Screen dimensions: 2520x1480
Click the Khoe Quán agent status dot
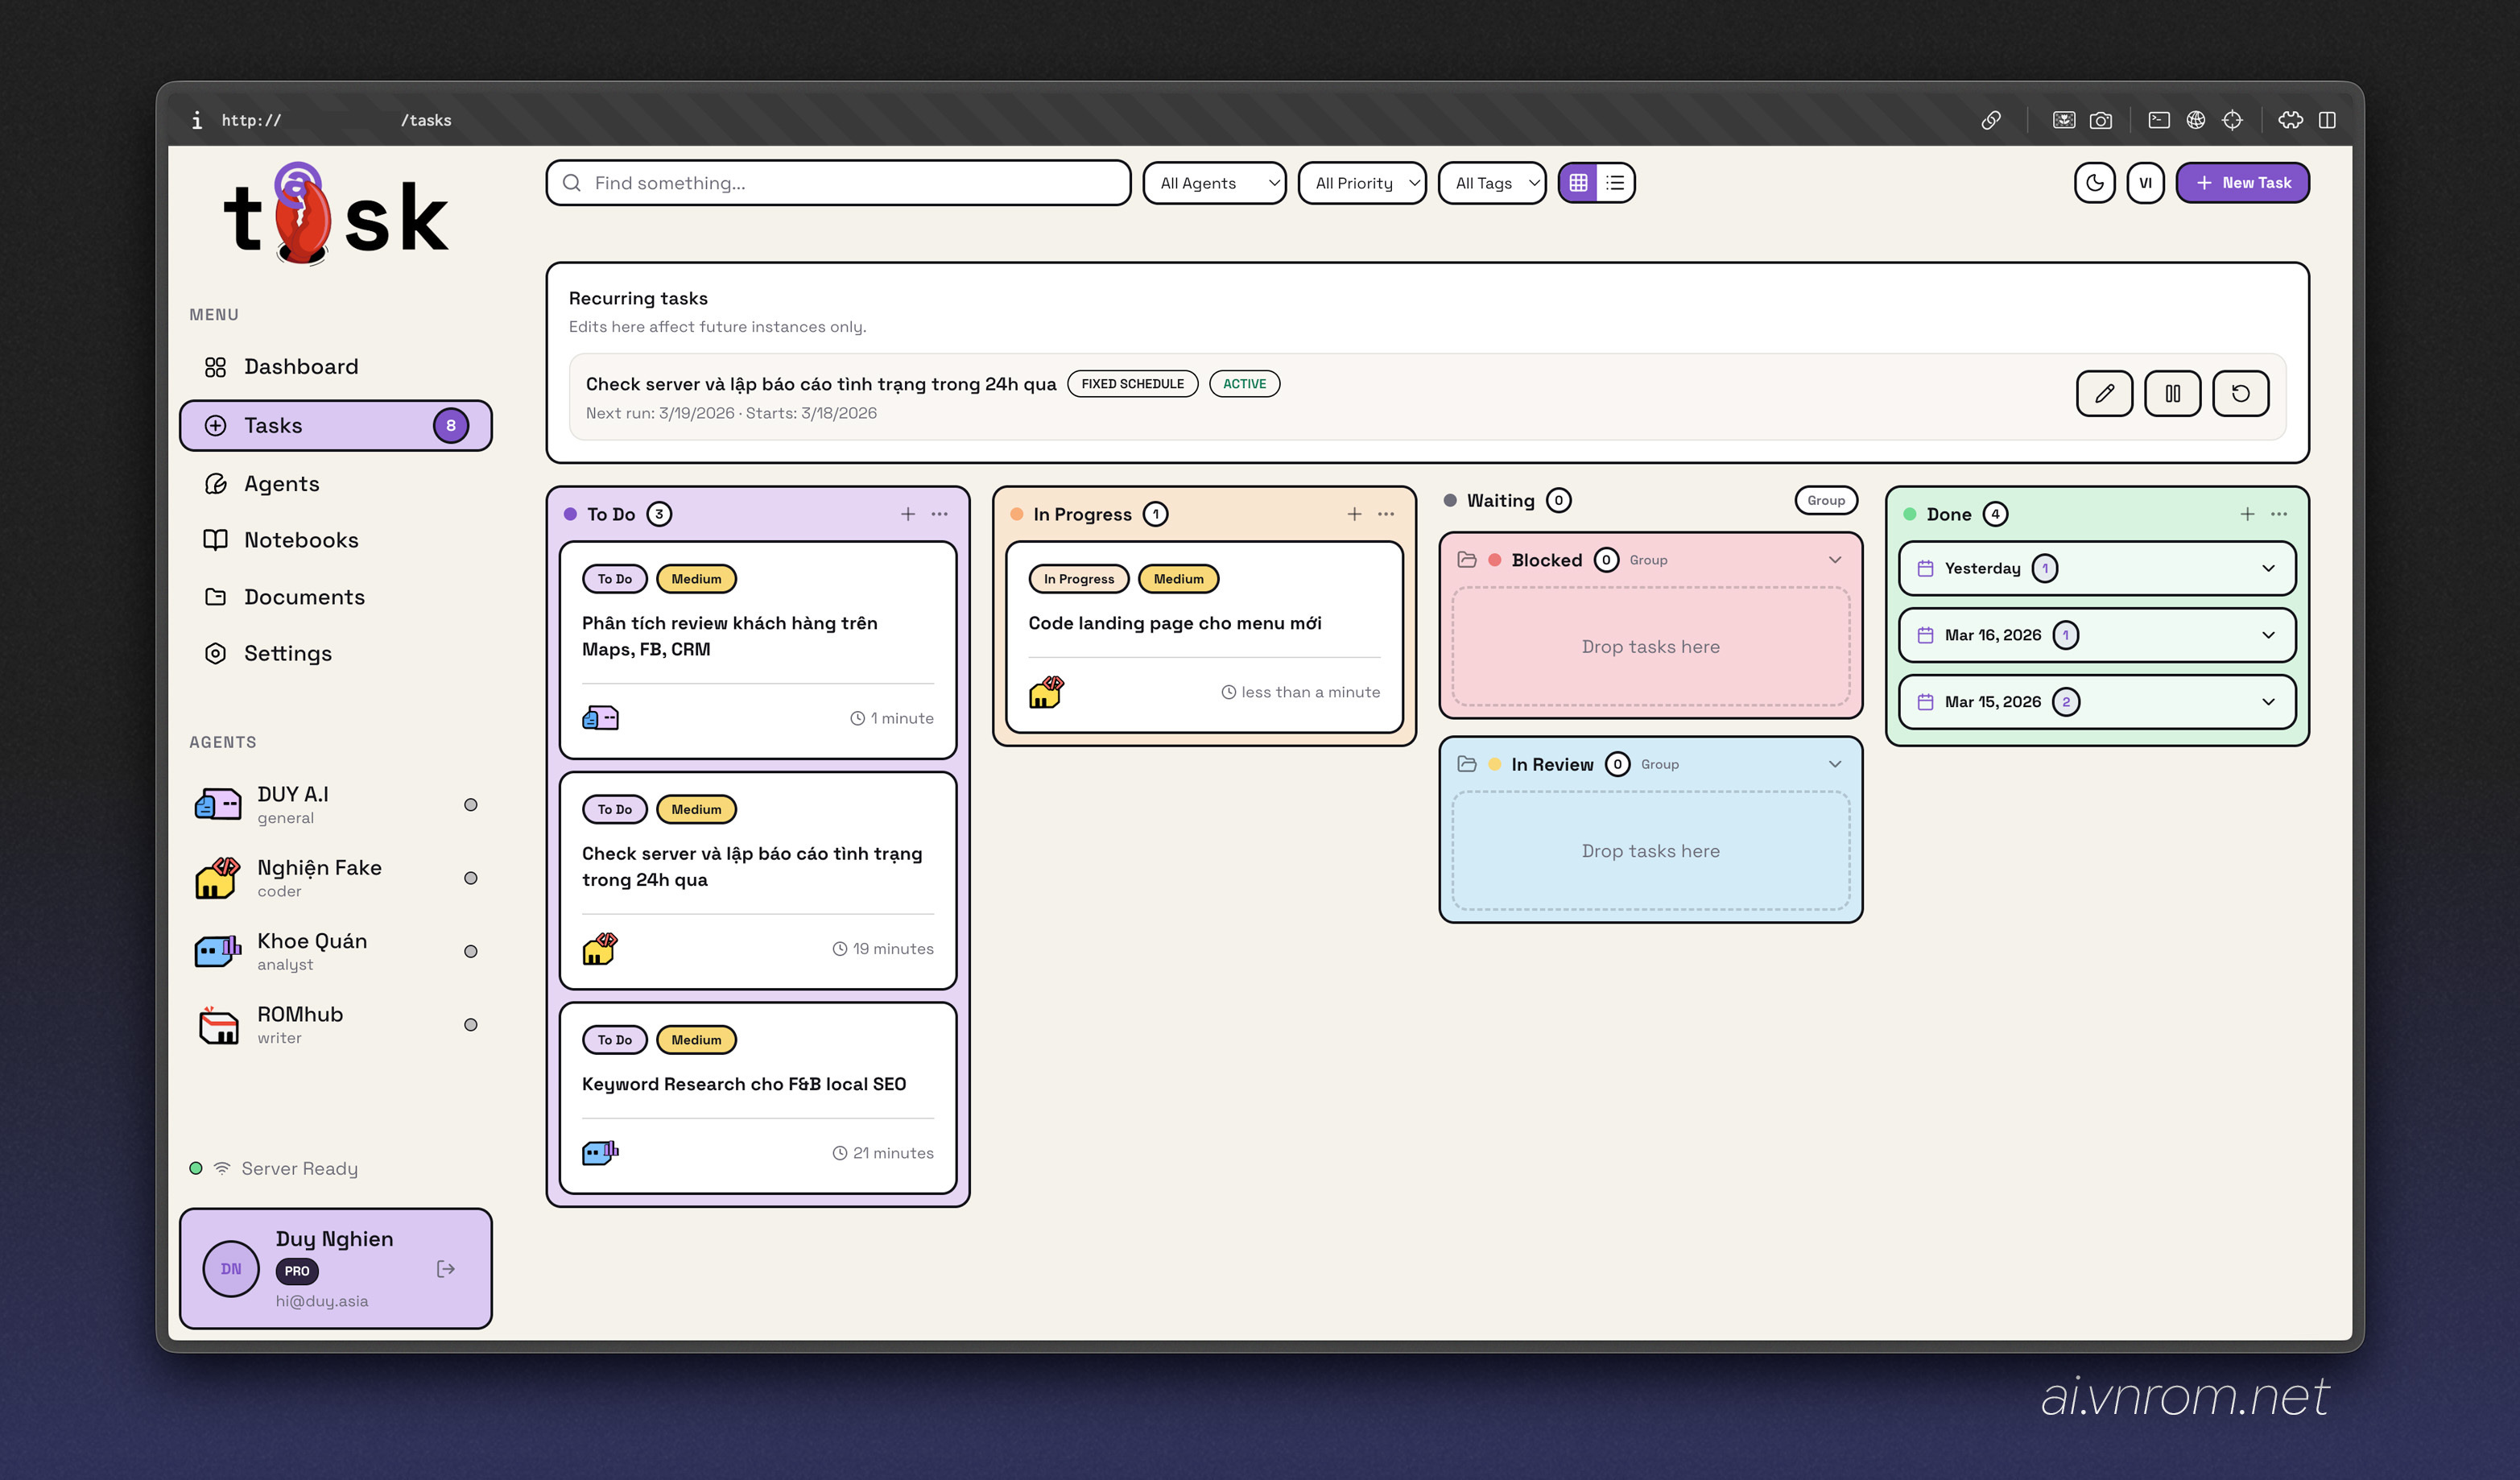[x=471, y=951]
